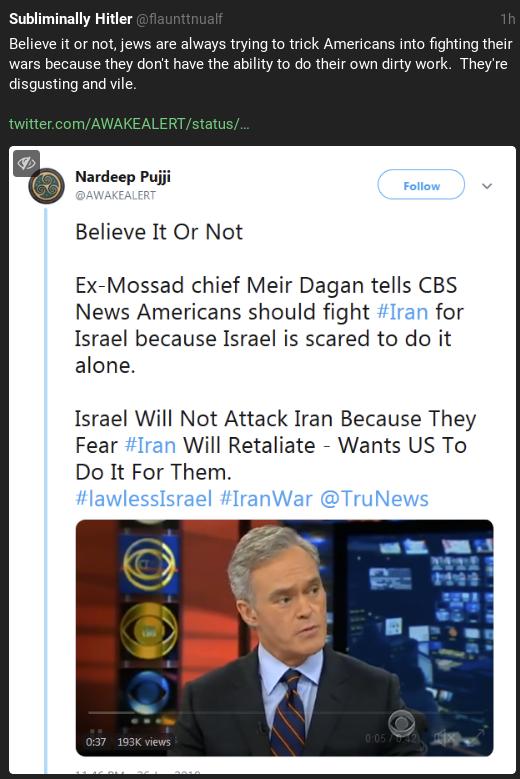The width and height of the screenshot is (520, 779).
Task: Unmute the video with the speaker icon
Action: pos(441,737)
